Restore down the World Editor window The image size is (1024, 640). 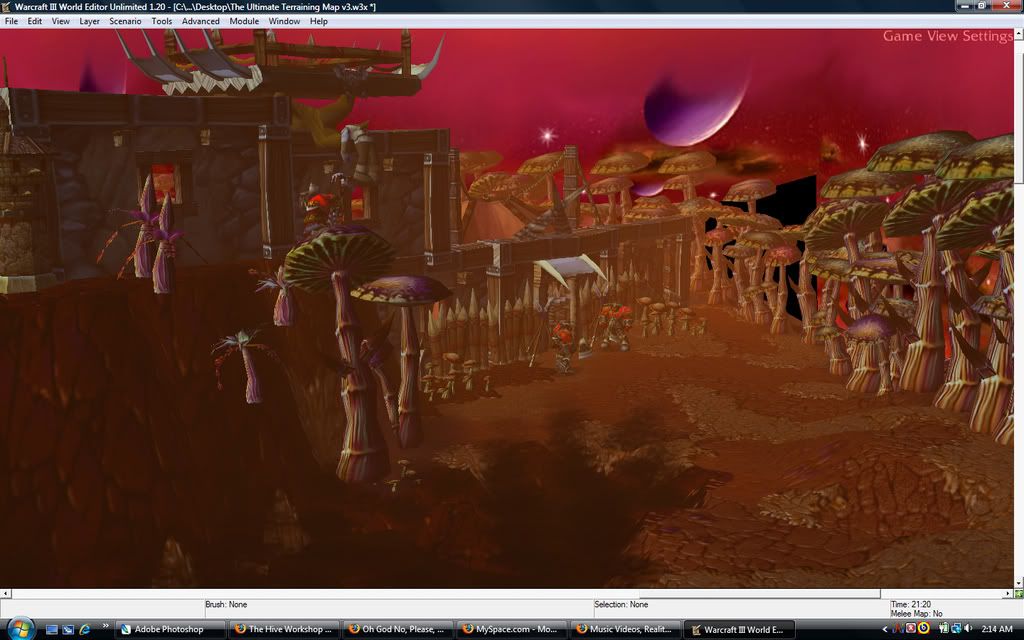click(982, 6)
